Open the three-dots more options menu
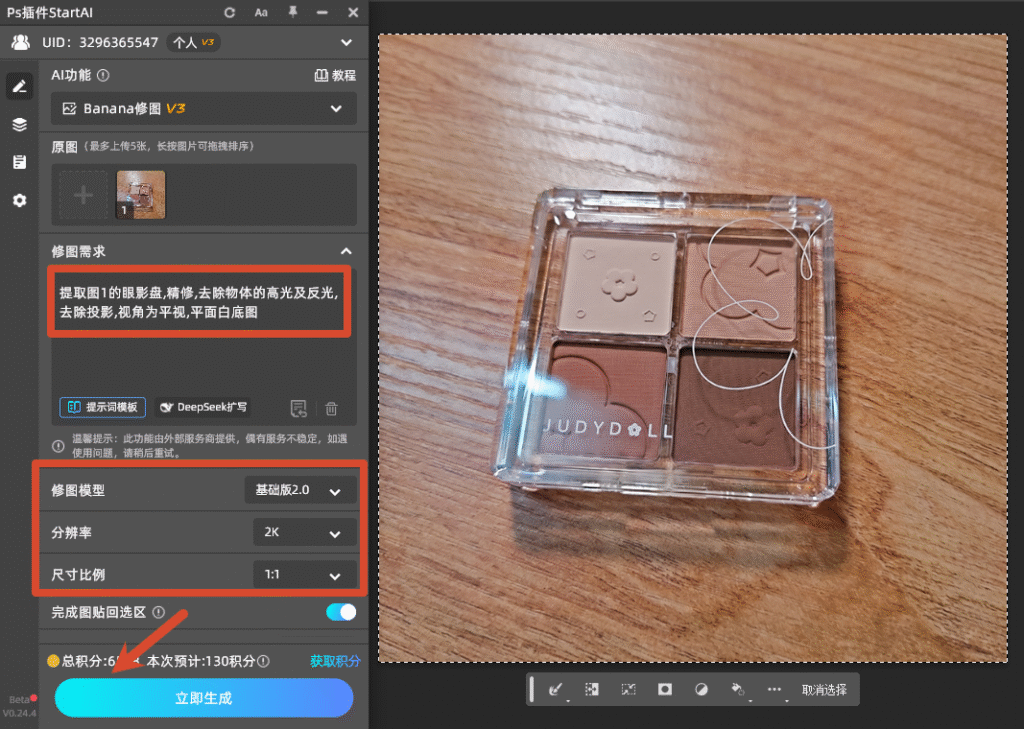This screenshot has height=729, width=1024. [775, 689]
